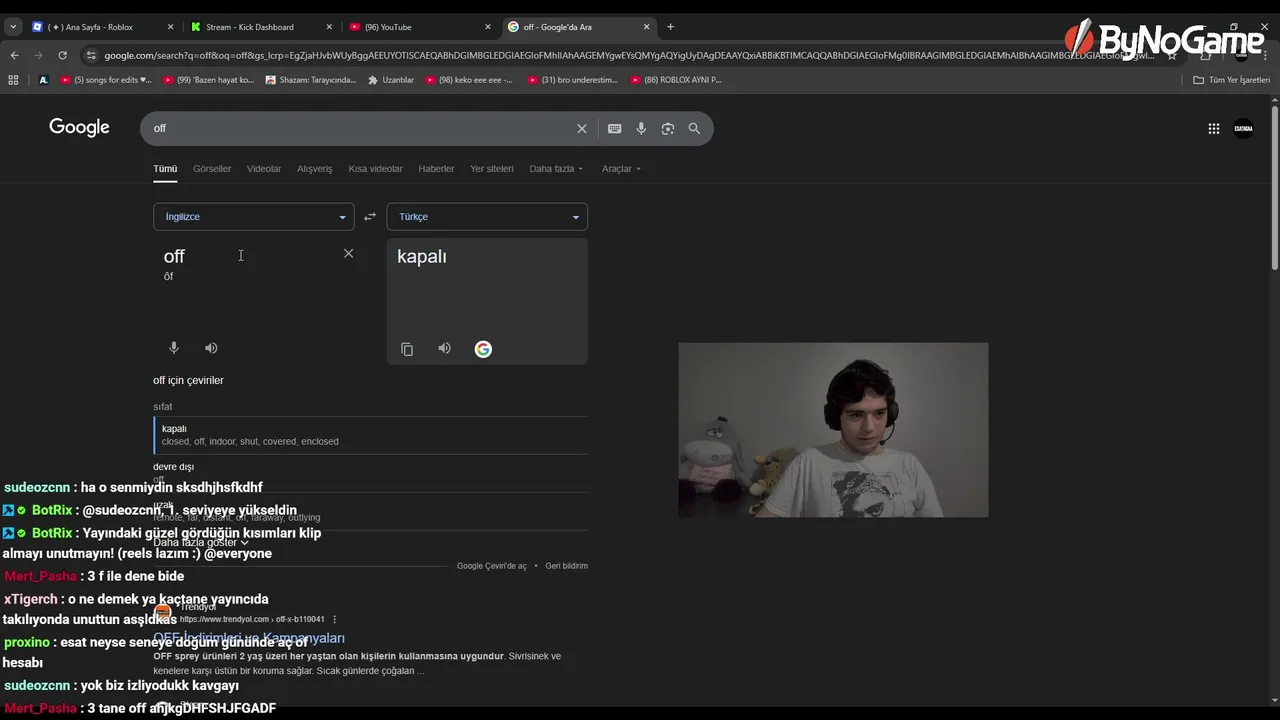This screenshot has height=720, width=1280.
Task: Open the Tümü results tab
Action: click(x=165, y=169)
